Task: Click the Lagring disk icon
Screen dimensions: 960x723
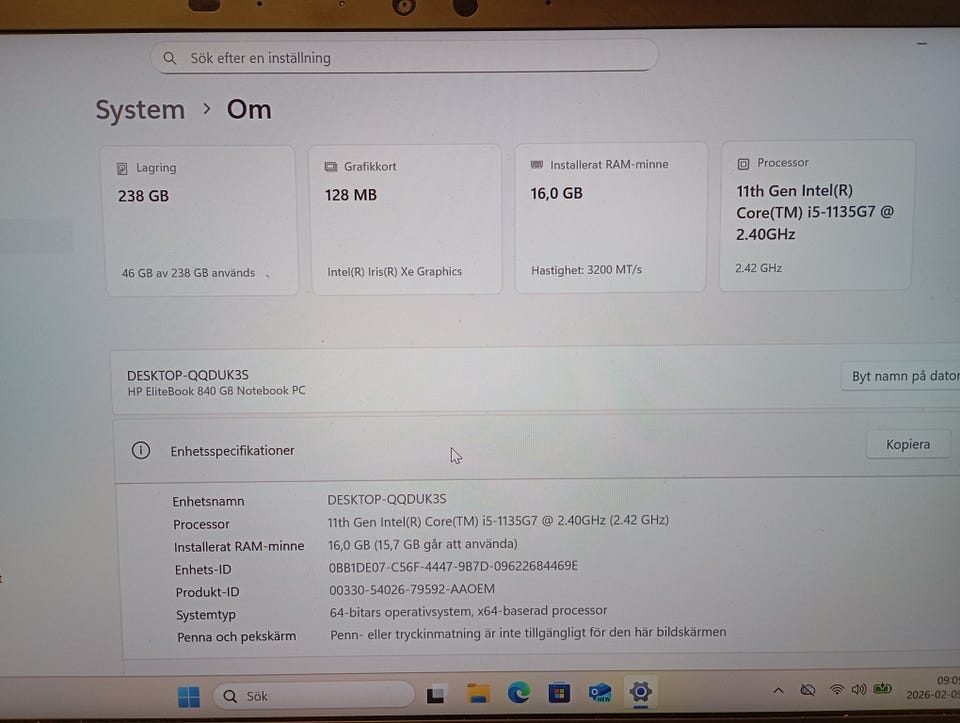Action: pyautogui.click(x=122, y=168)
